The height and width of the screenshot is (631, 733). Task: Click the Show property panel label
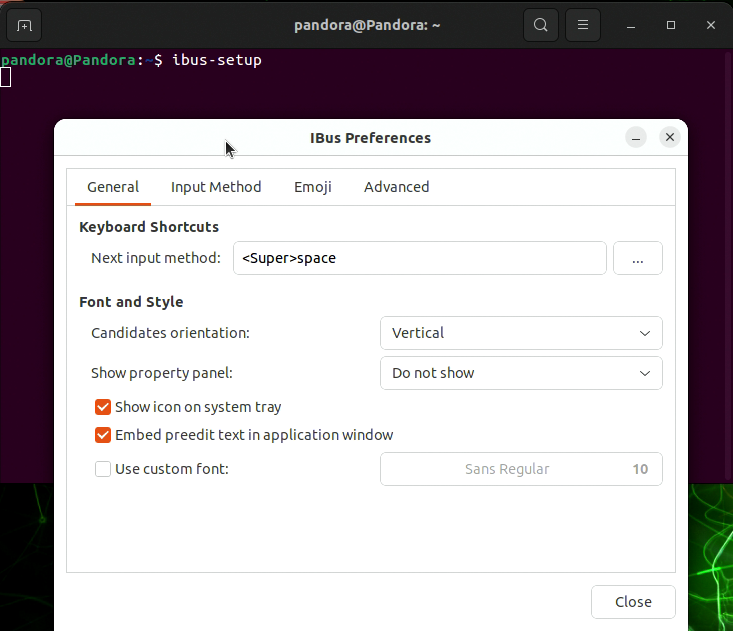click(162, 373)
